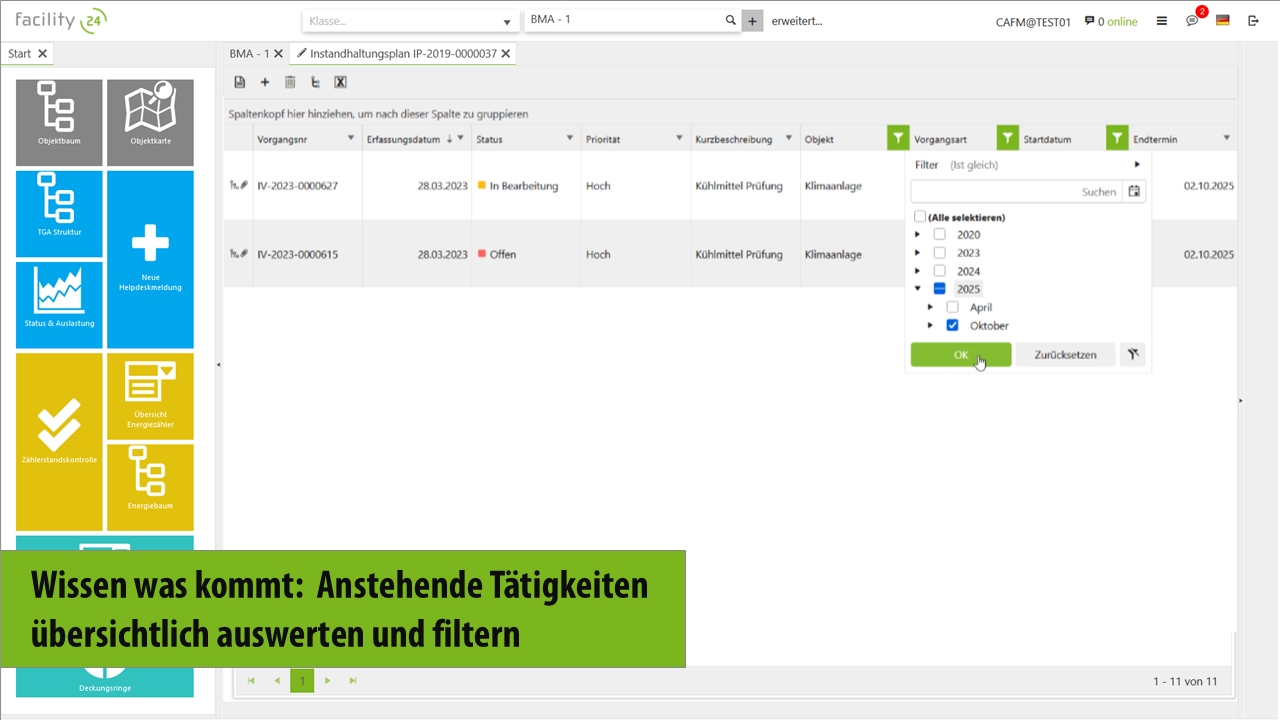1280x720 pixels.
Task: Change language via the German flag
Action: click(1222, 21)
